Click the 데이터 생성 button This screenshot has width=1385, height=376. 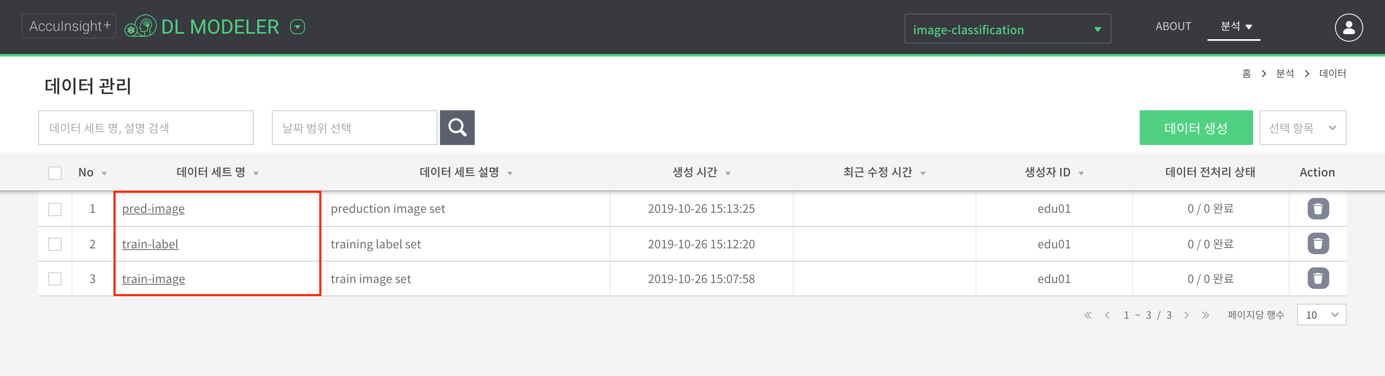pos(1196,128)
